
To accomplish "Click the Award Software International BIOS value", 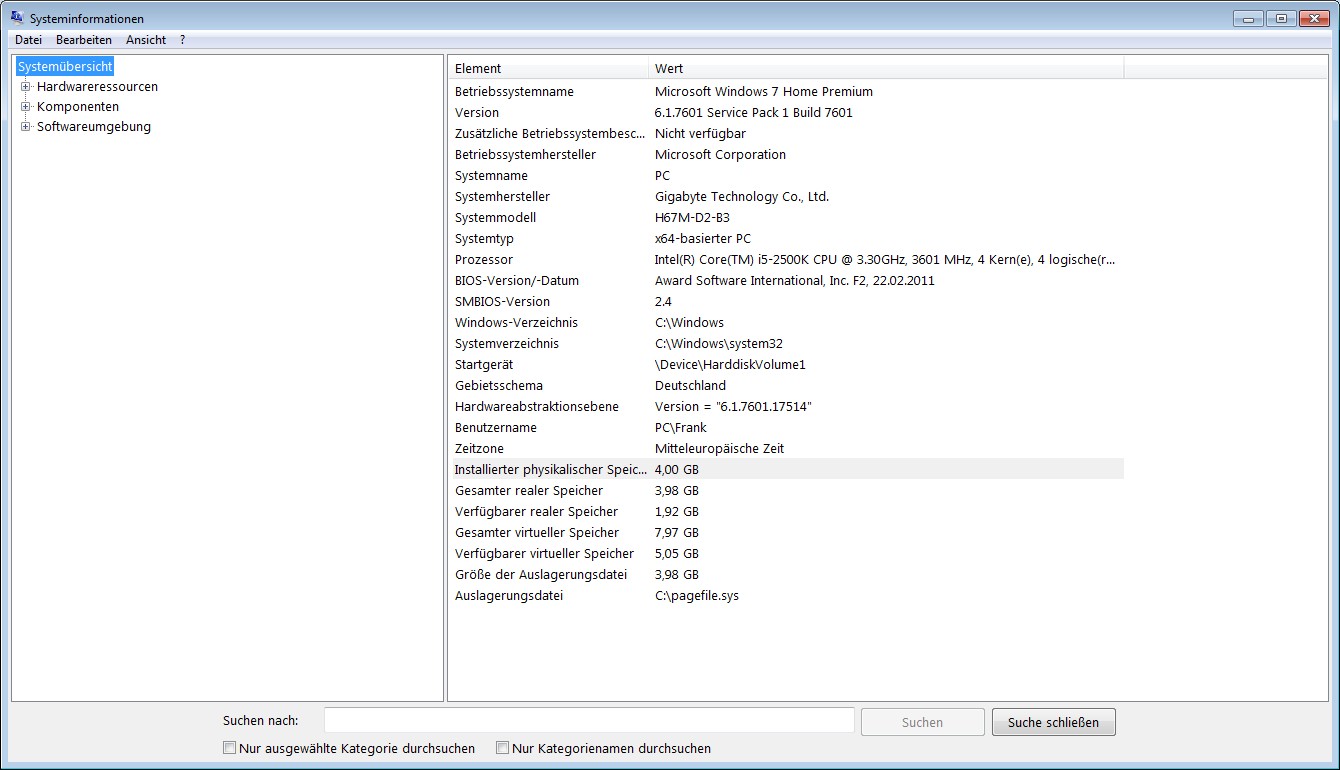I will (795, 280).
